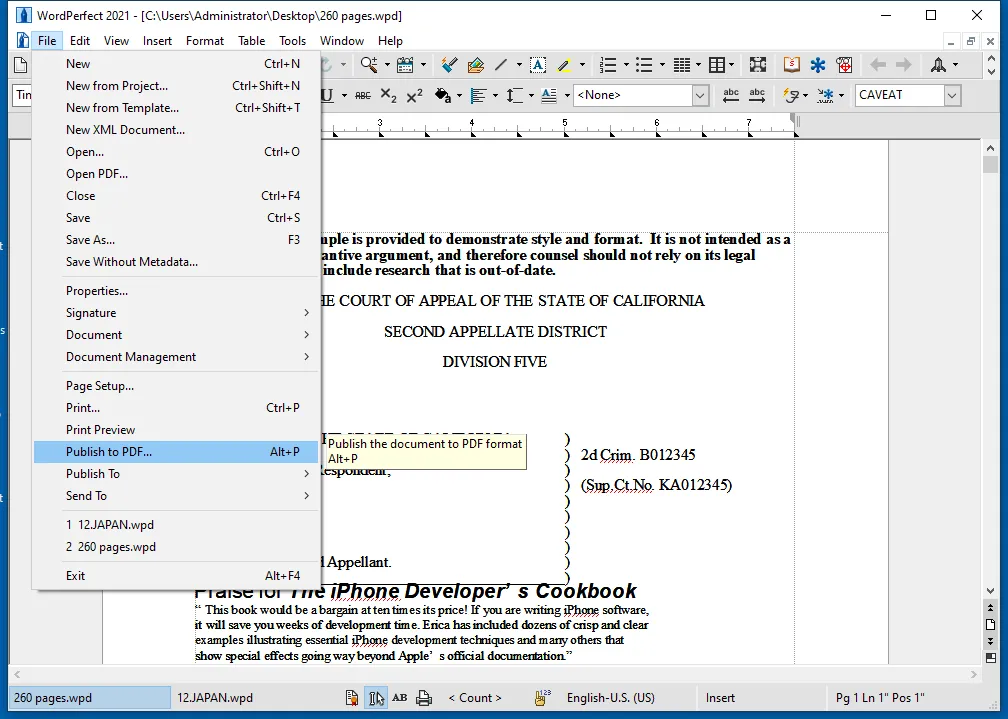Toggle the AB caps lock indicator
This screenshot has height=719, width=1008.
[400, 698]
